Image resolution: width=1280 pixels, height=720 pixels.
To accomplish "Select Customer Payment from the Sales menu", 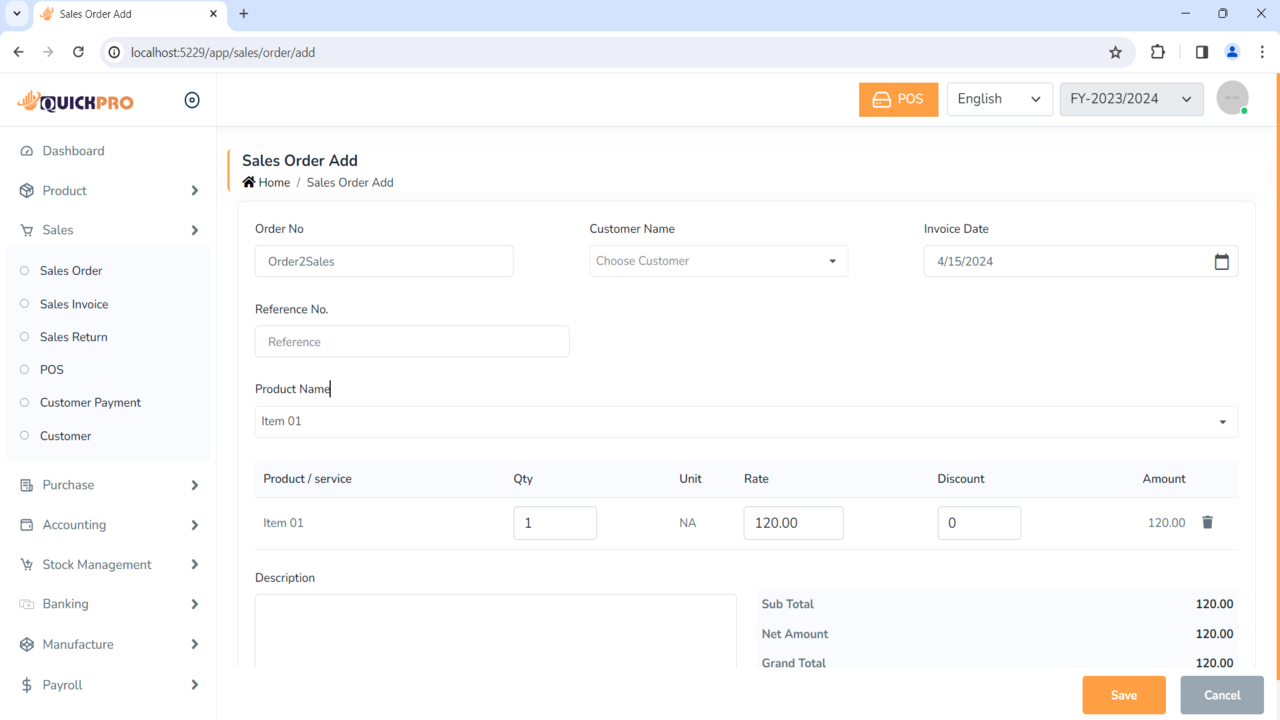I will click(89, 402).
